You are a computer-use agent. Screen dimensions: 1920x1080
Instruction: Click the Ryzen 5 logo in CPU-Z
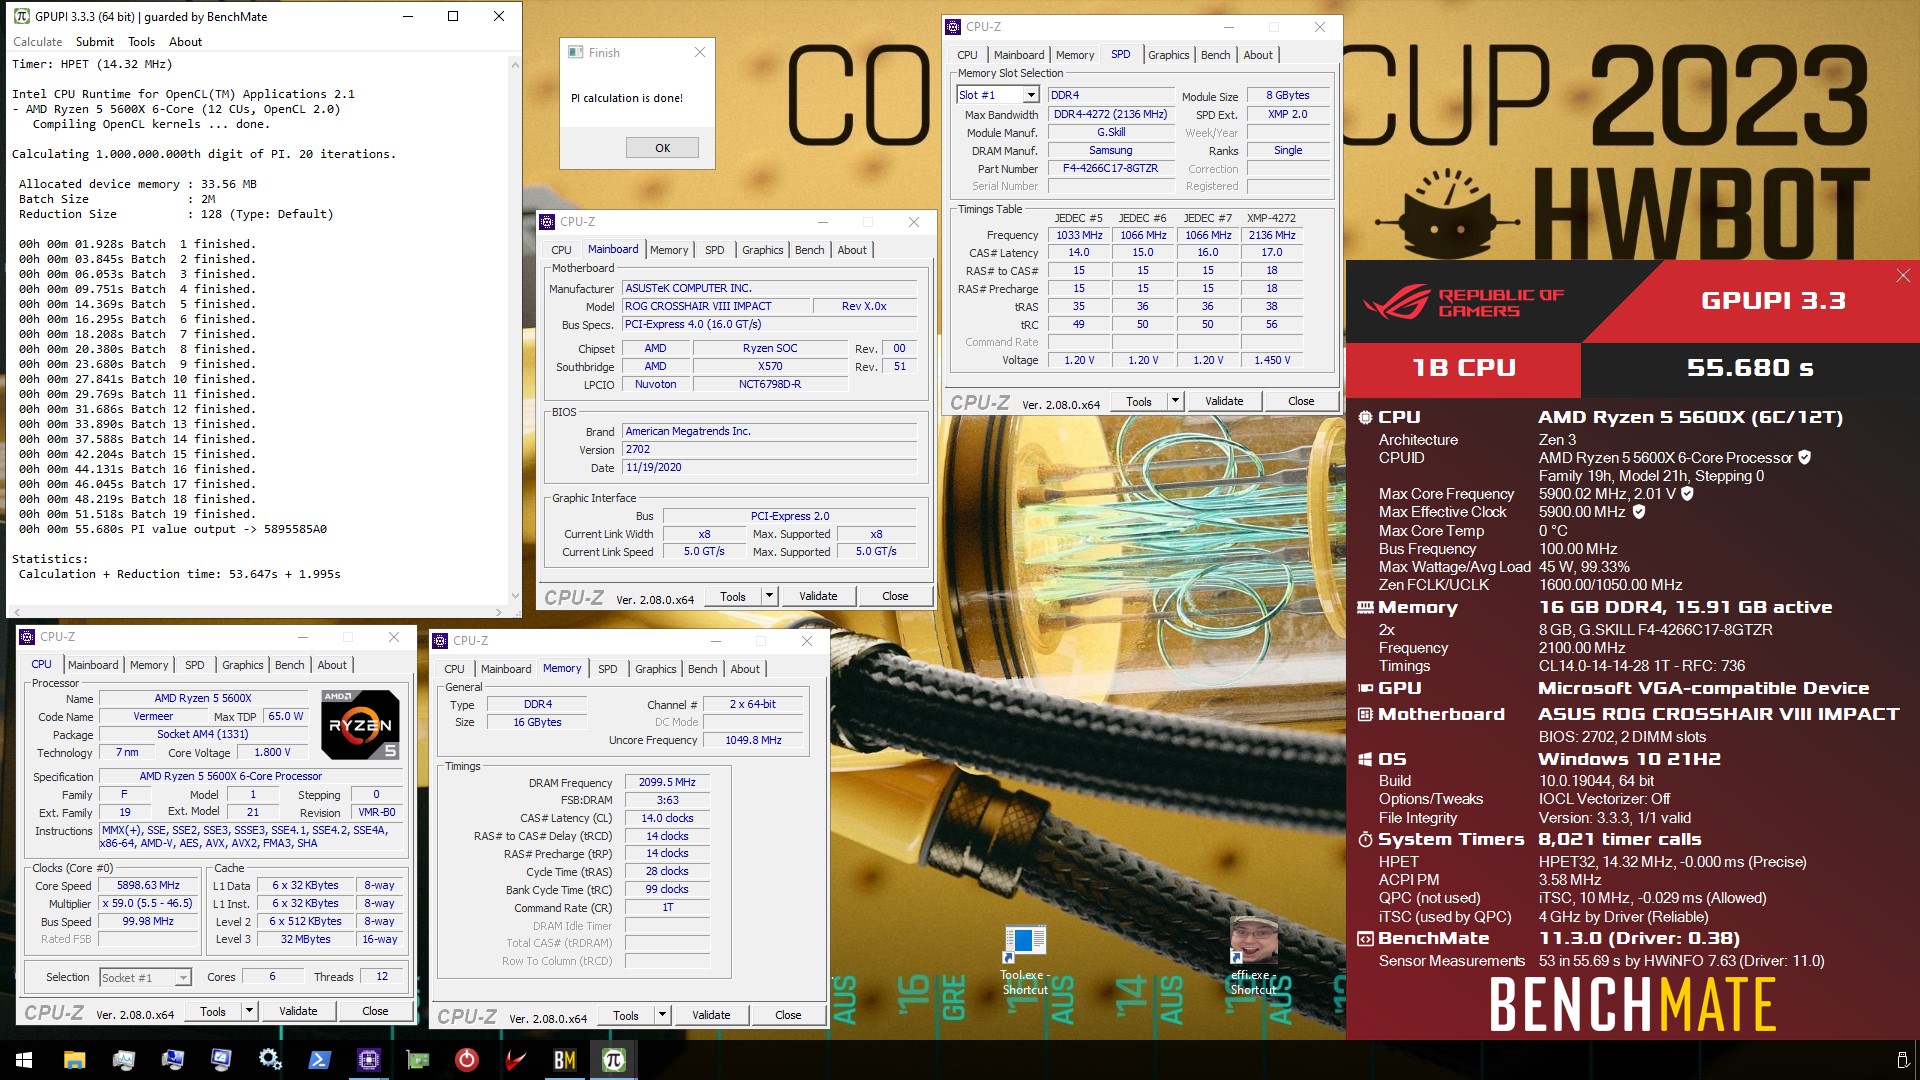pyautogui.click(x=360, y=725)
